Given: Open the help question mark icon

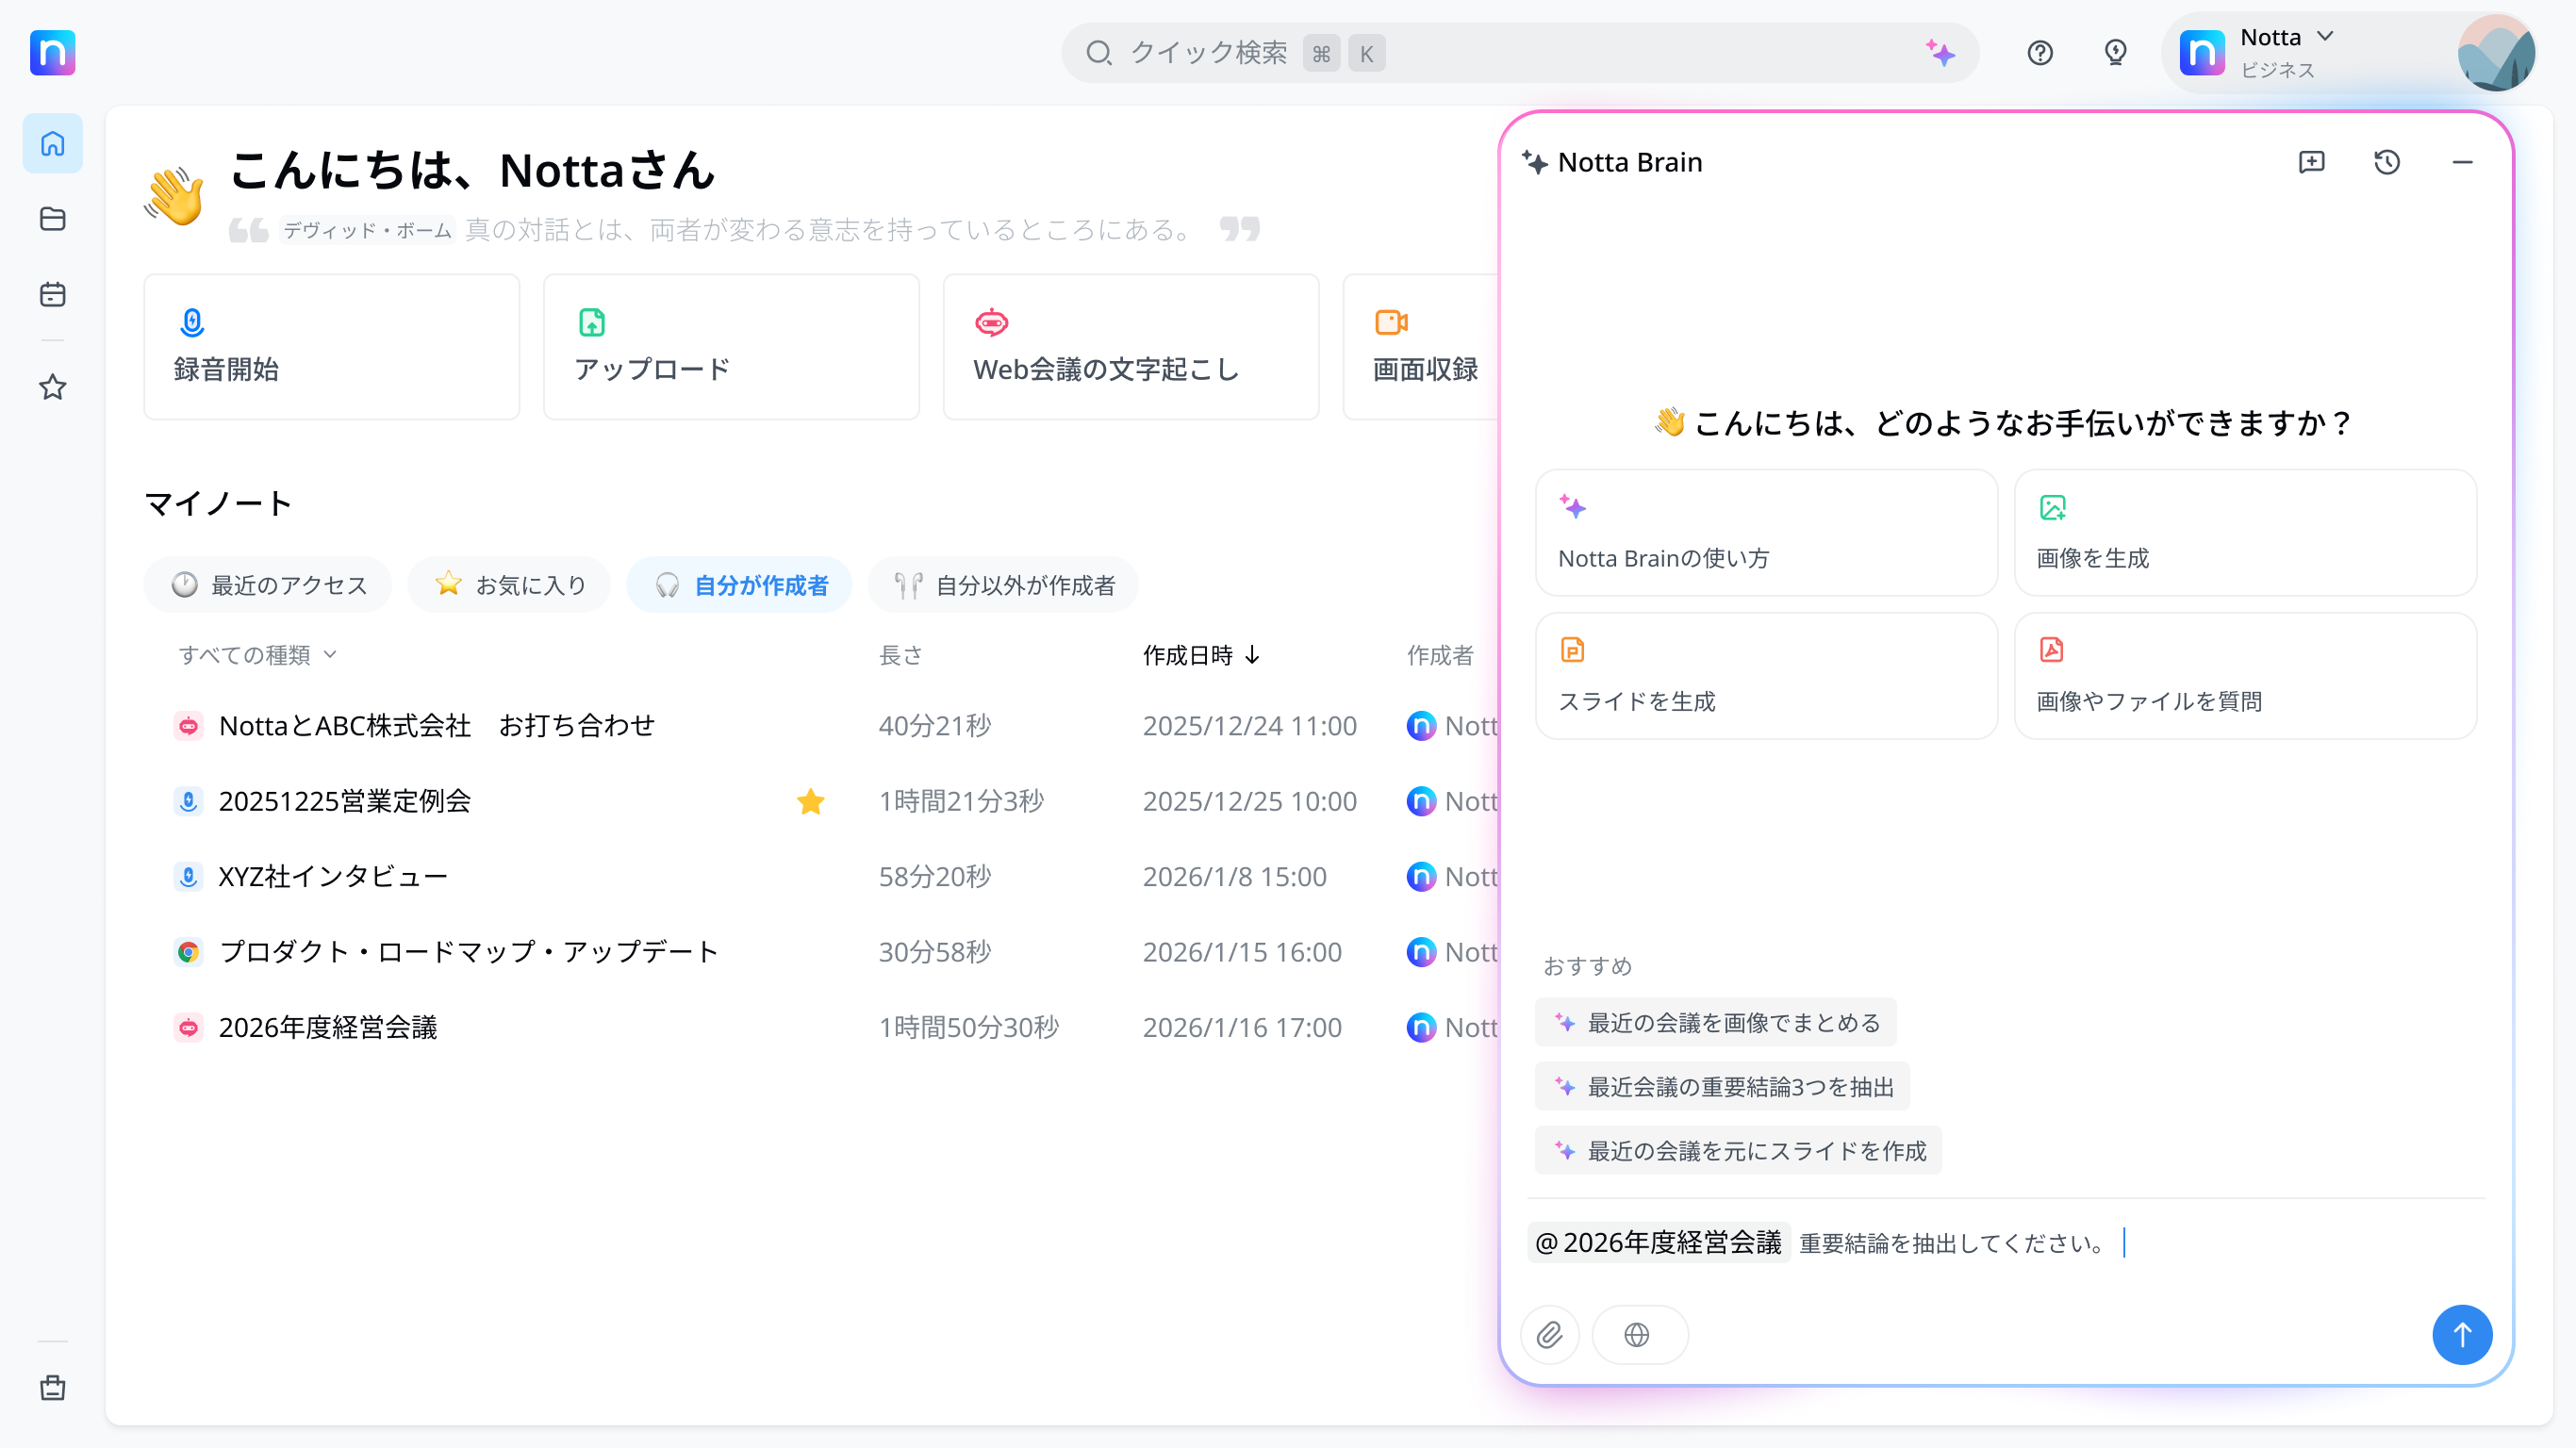Looking at the screenshot, I should click(2040, 53).
